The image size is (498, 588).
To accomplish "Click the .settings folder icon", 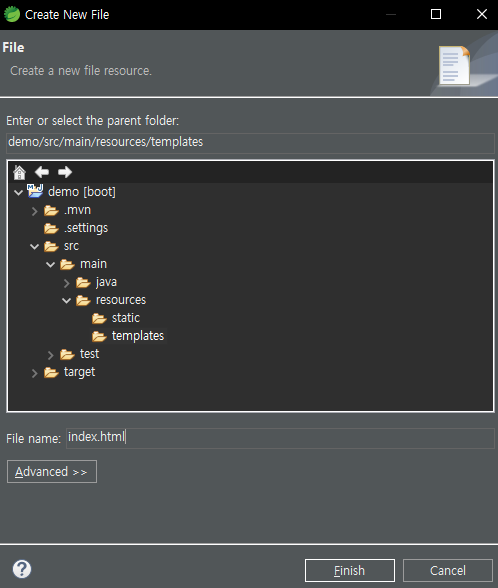I will click(51, 228).
